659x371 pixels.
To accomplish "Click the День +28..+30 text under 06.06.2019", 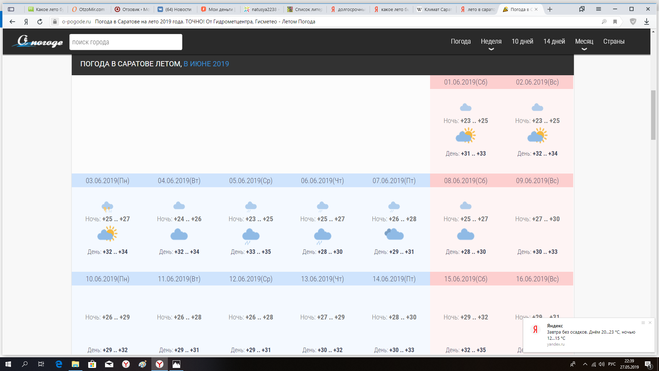I will pyautogui.click(x=322, y=252).
